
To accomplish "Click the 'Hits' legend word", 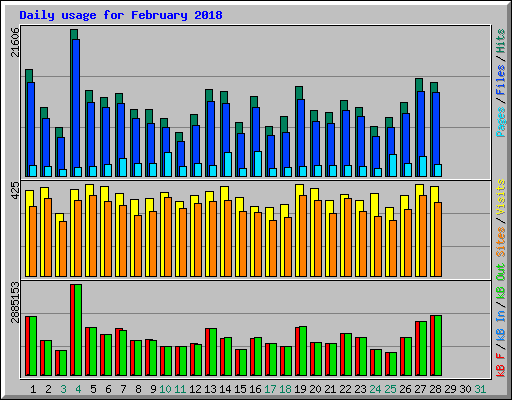I will tap(501, 41).
